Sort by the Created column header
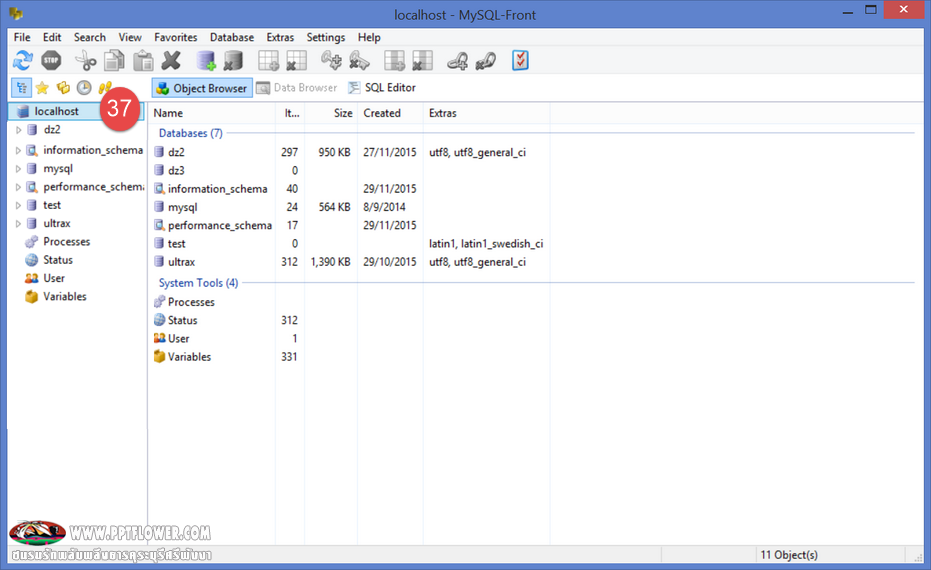The image size is (931, 570). (390, 113)
